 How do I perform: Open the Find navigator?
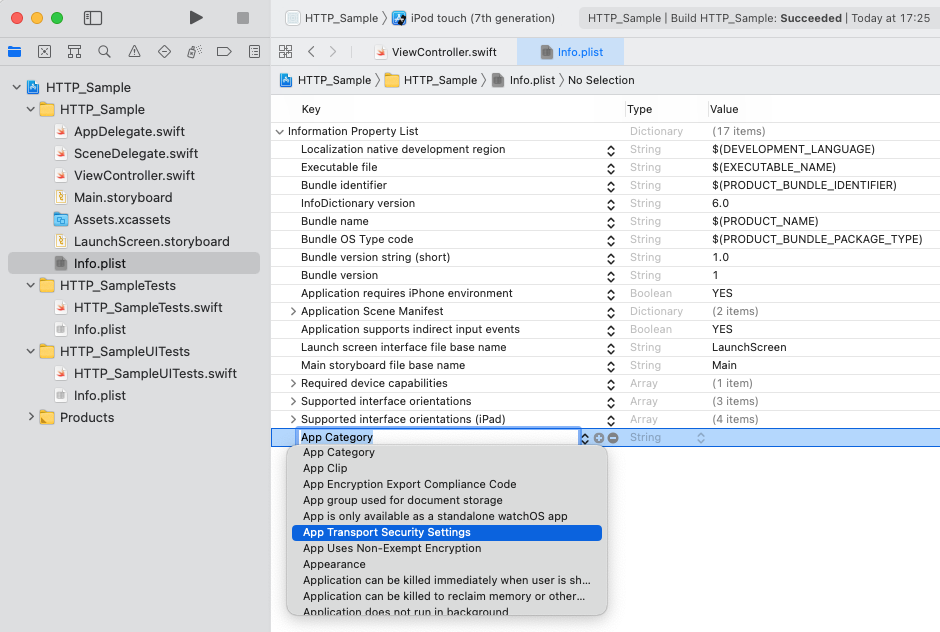click(104, 52)
